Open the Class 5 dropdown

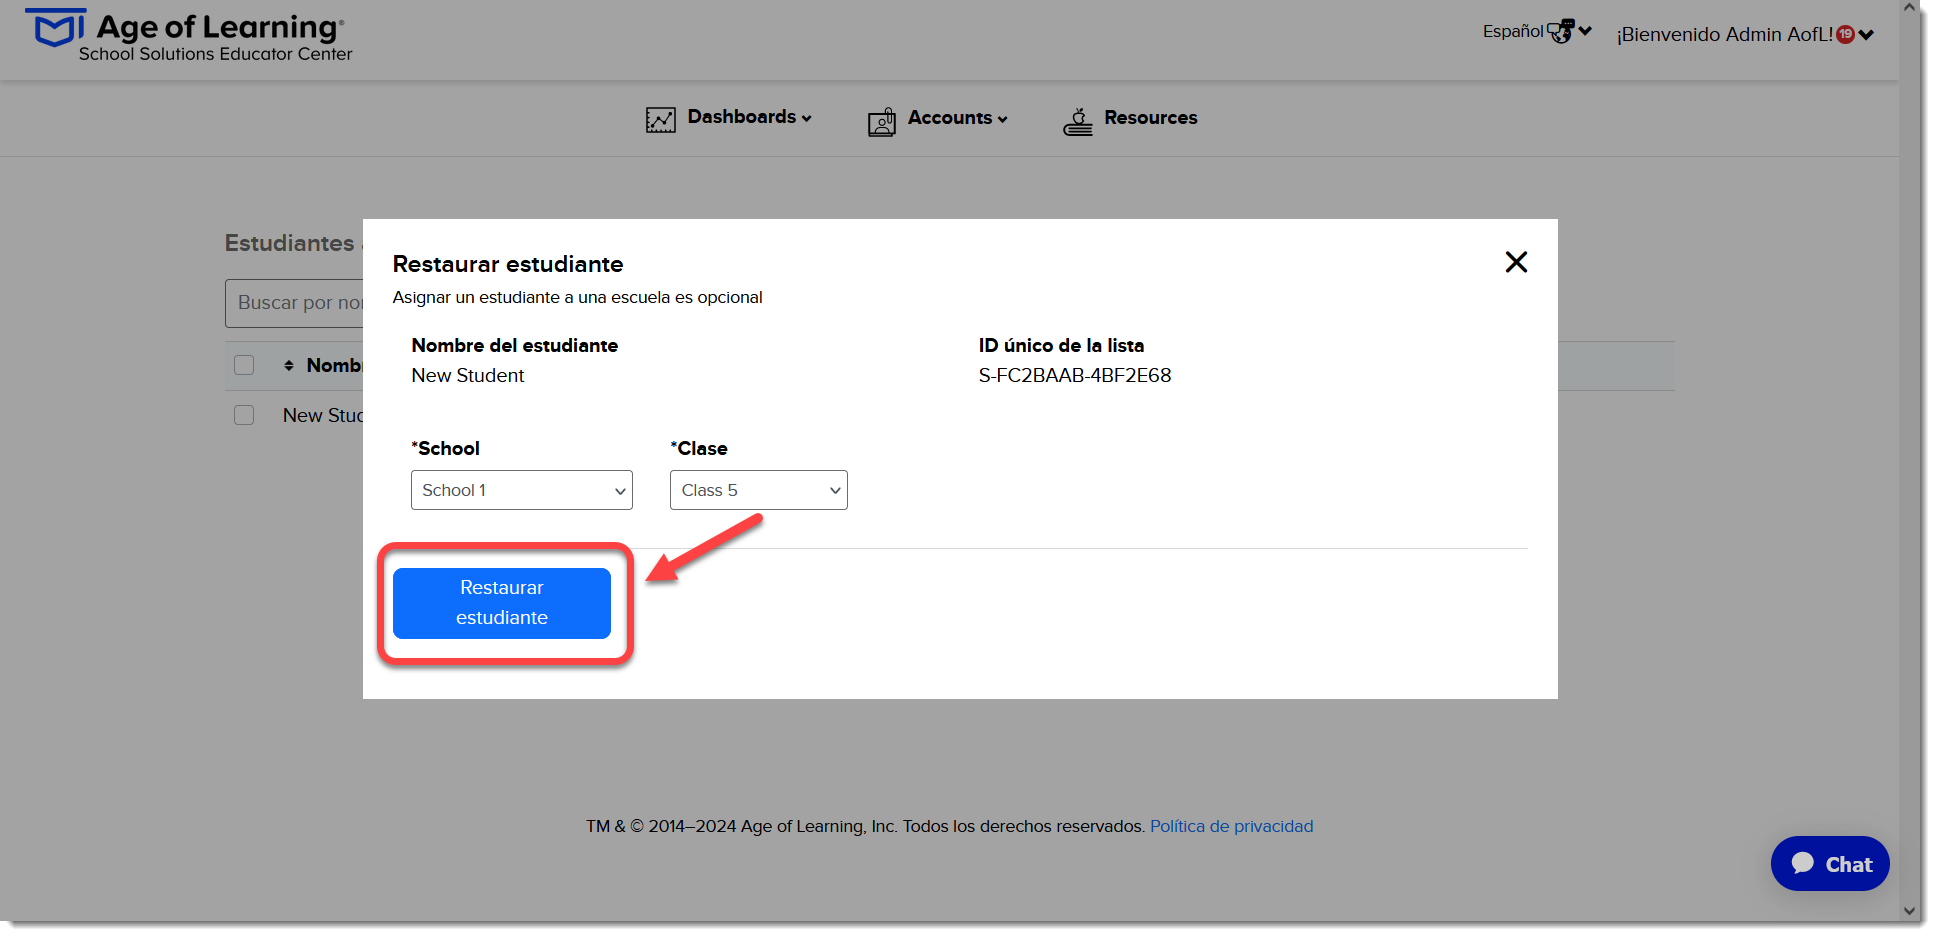pyautogui.click(x=759, y=490)
